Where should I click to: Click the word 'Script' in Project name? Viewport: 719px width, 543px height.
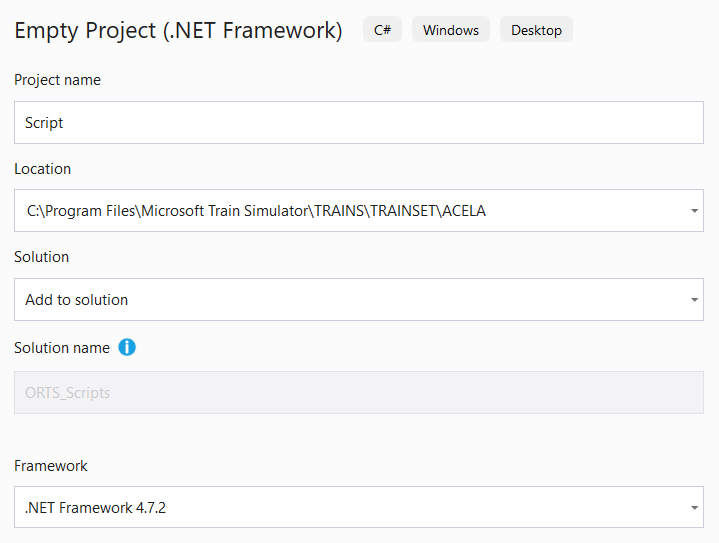(44, 123)
